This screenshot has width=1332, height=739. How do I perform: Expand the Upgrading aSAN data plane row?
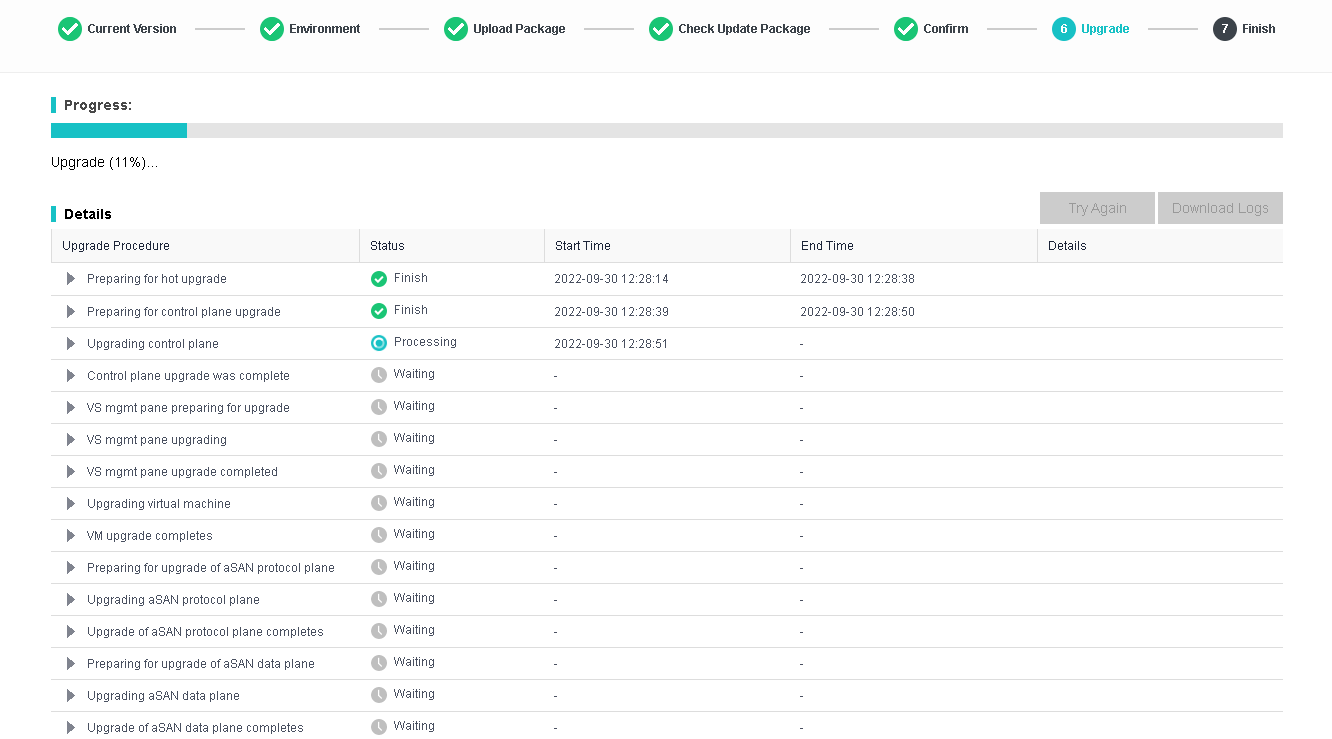(x=71, y=695)
